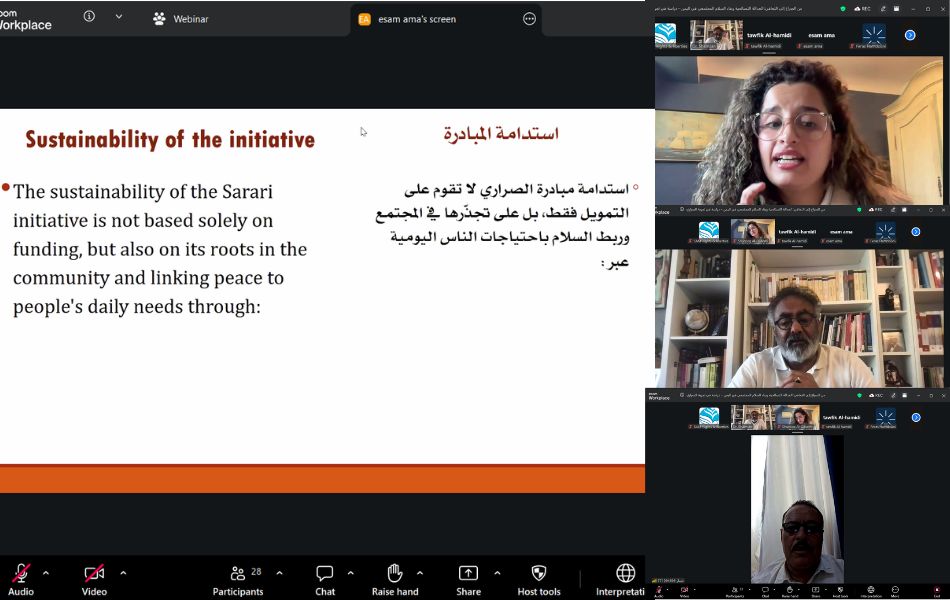The width and height of the screenshot is (950, 600).
Task: Expand the arrow next to Participants
Action: click(x=279, y=573)
